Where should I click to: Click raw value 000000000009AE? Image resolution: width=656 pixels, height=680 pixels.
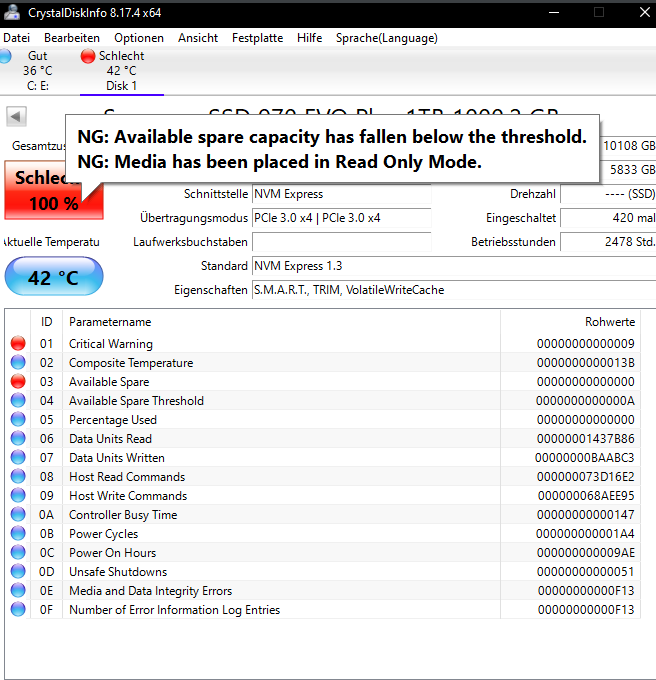(x=585, y=553)
